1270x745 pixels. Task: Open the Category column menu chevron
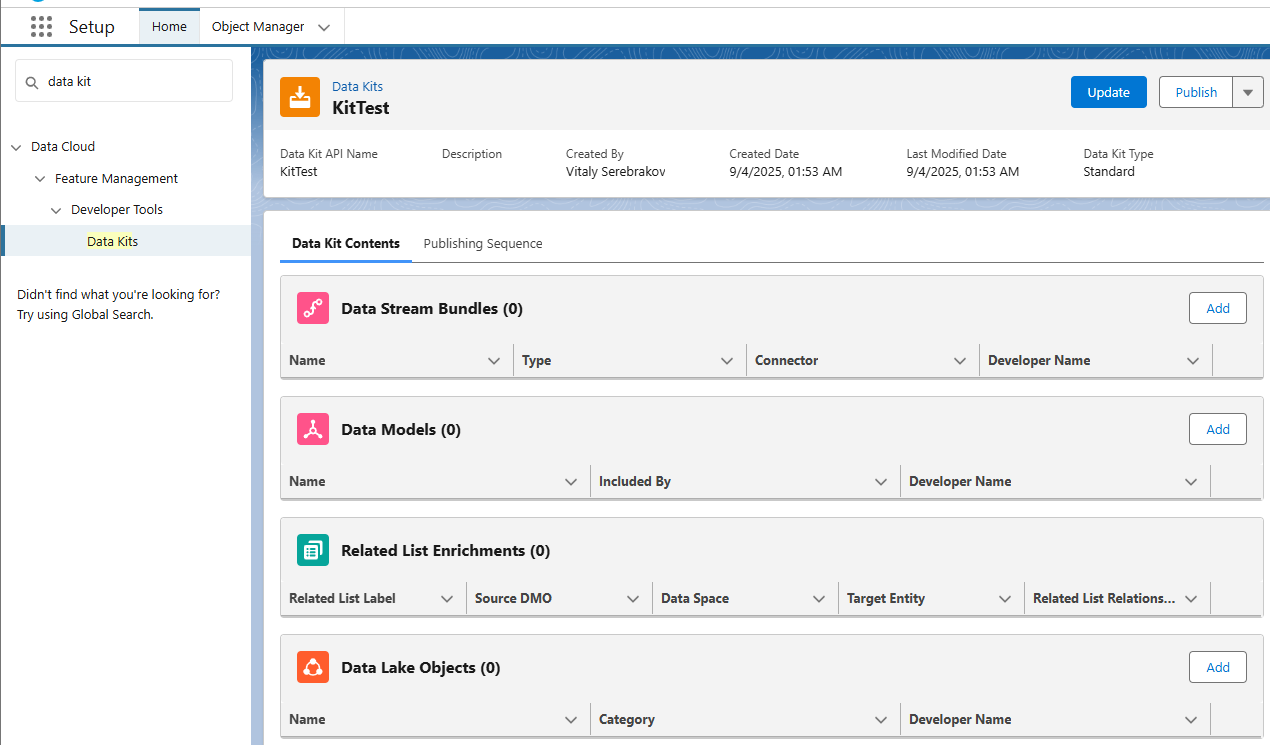(881, 720)
